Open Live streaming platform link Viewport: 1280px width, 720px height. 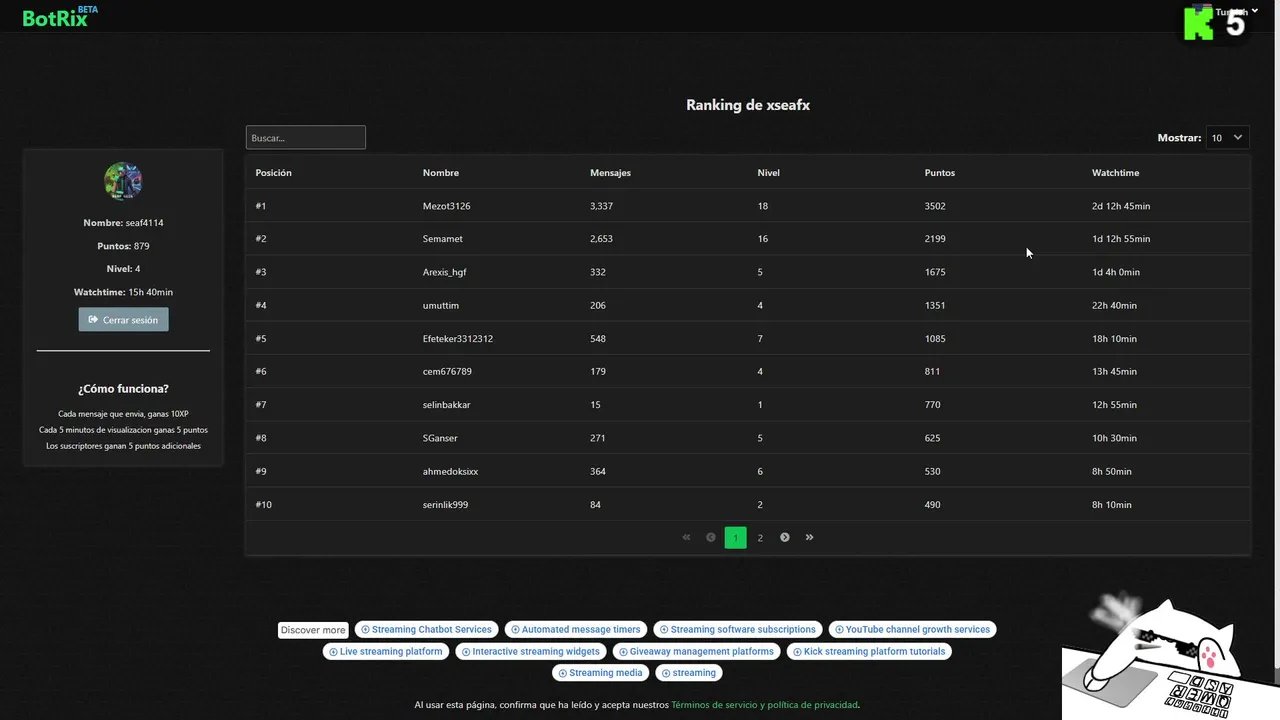click(386, 652)
